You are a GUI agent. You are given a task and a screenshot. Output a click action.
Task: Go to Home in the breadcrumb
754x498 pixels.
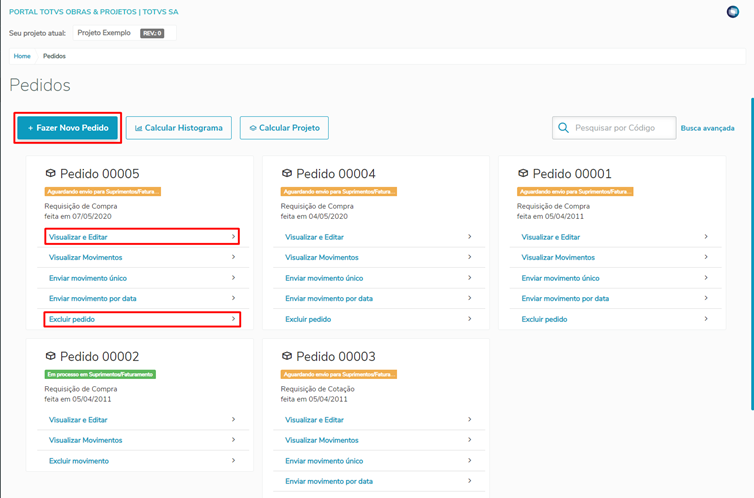tap(22, 56)
